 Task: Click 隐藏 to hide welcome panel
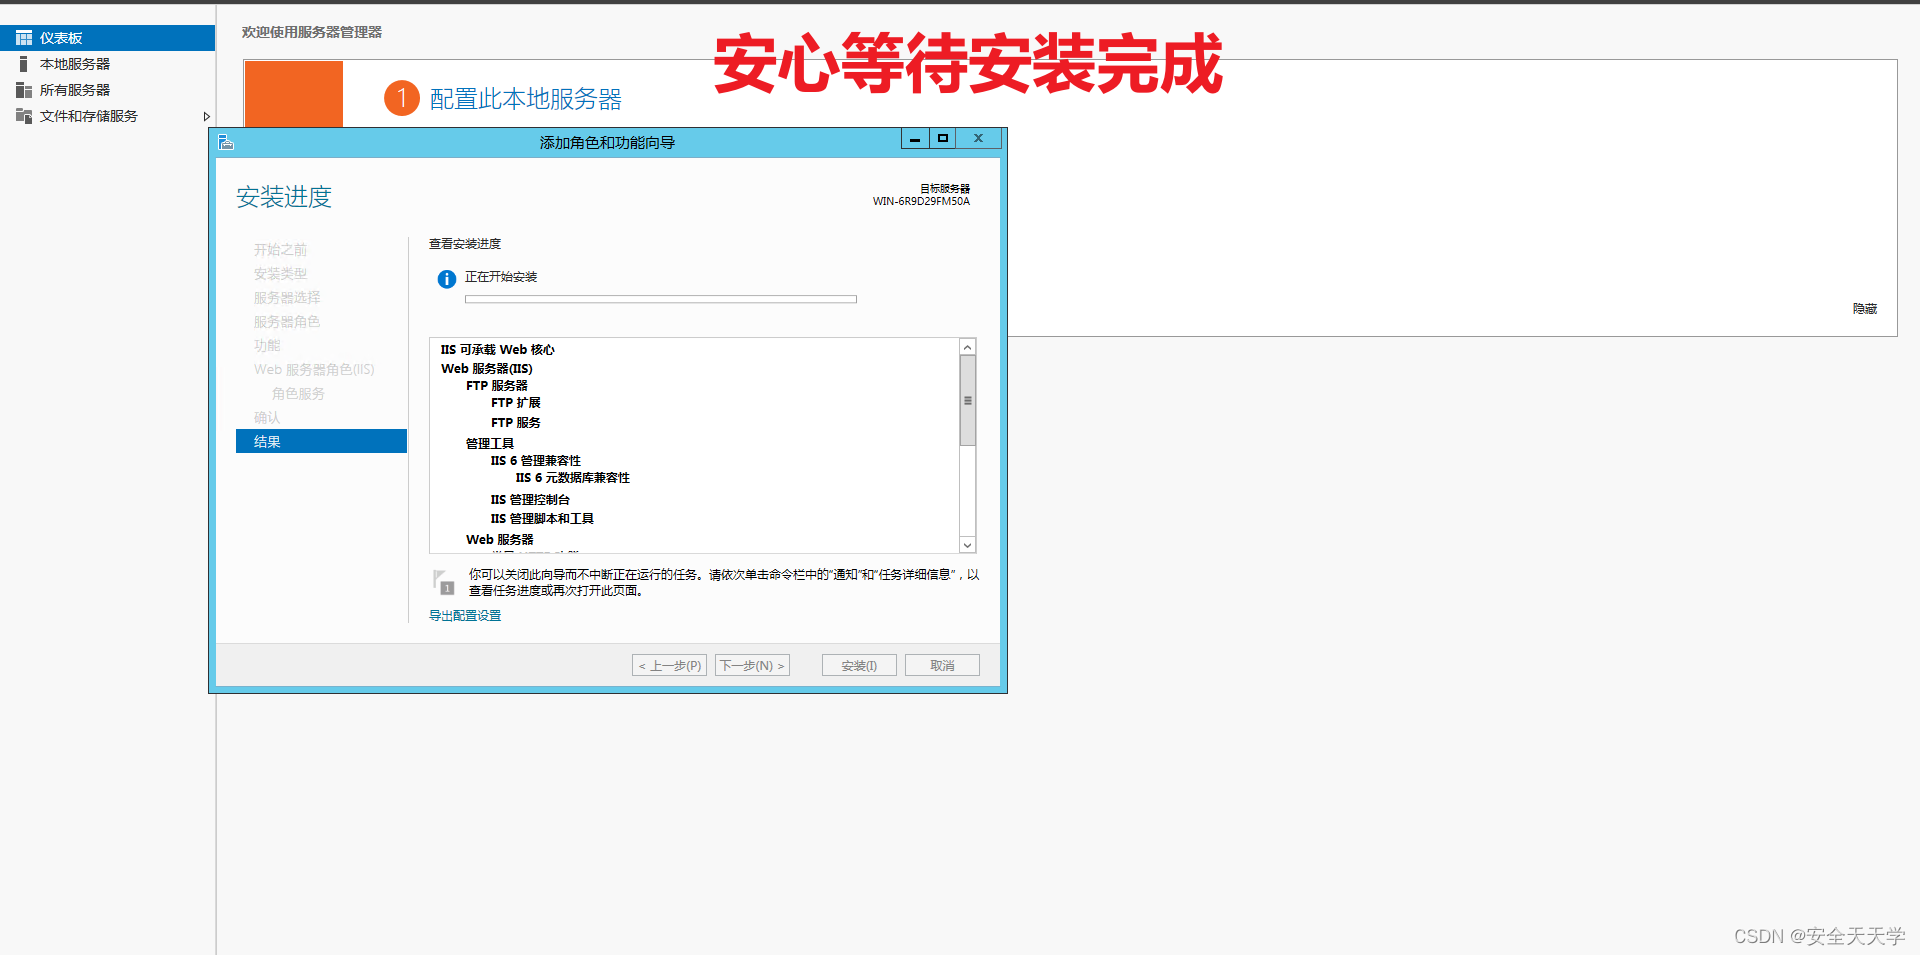1865,309
